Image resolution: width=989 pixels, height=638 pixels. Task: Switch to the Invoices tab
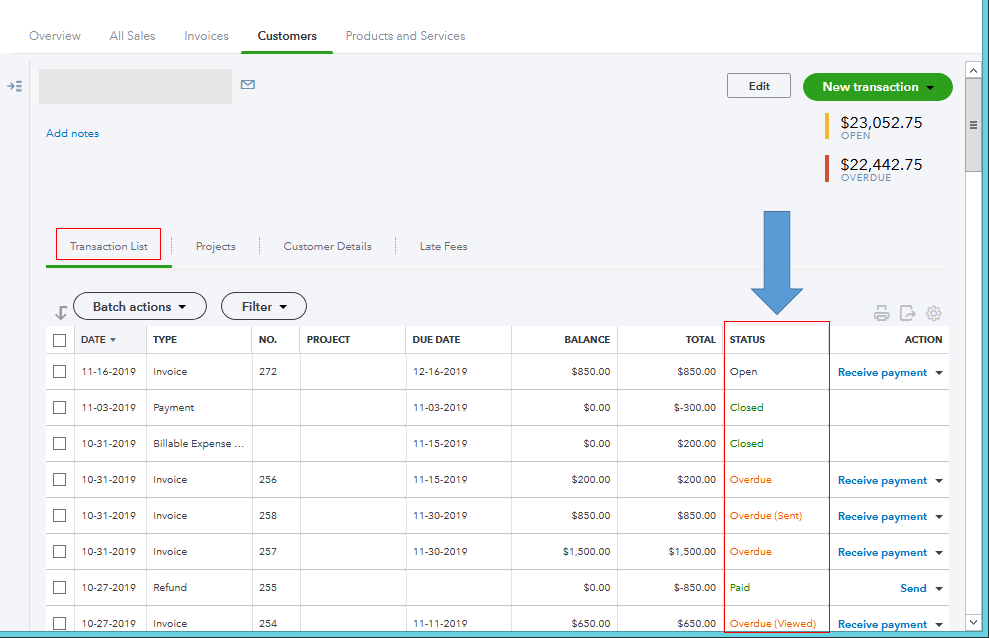point(206,36)
